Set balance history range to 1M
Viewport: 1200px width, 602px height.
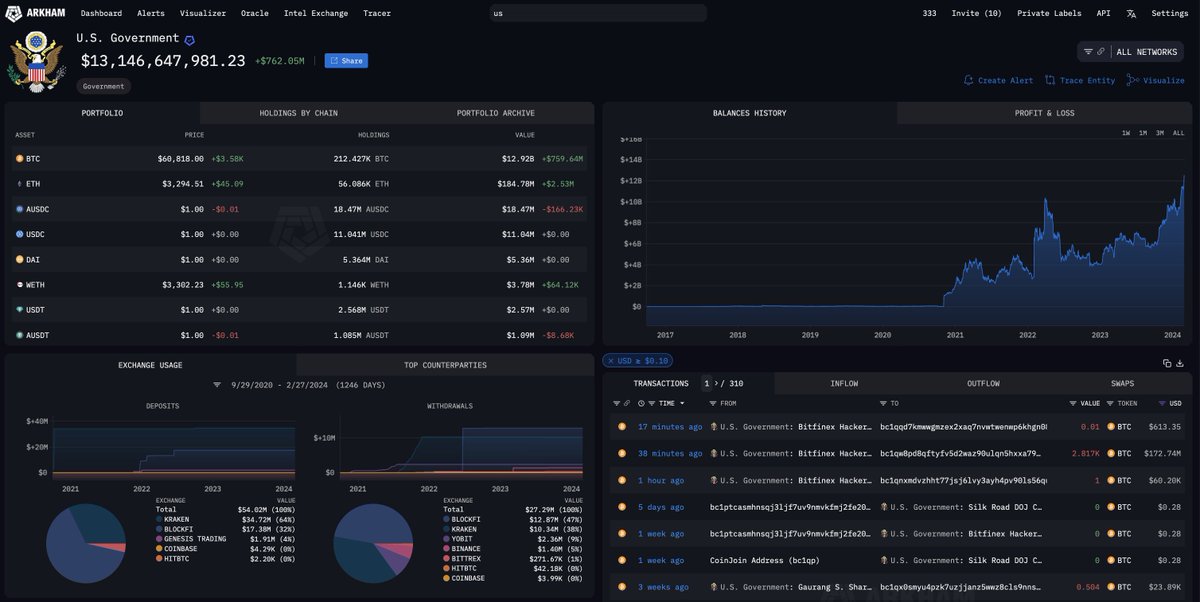coord(1142,133)
